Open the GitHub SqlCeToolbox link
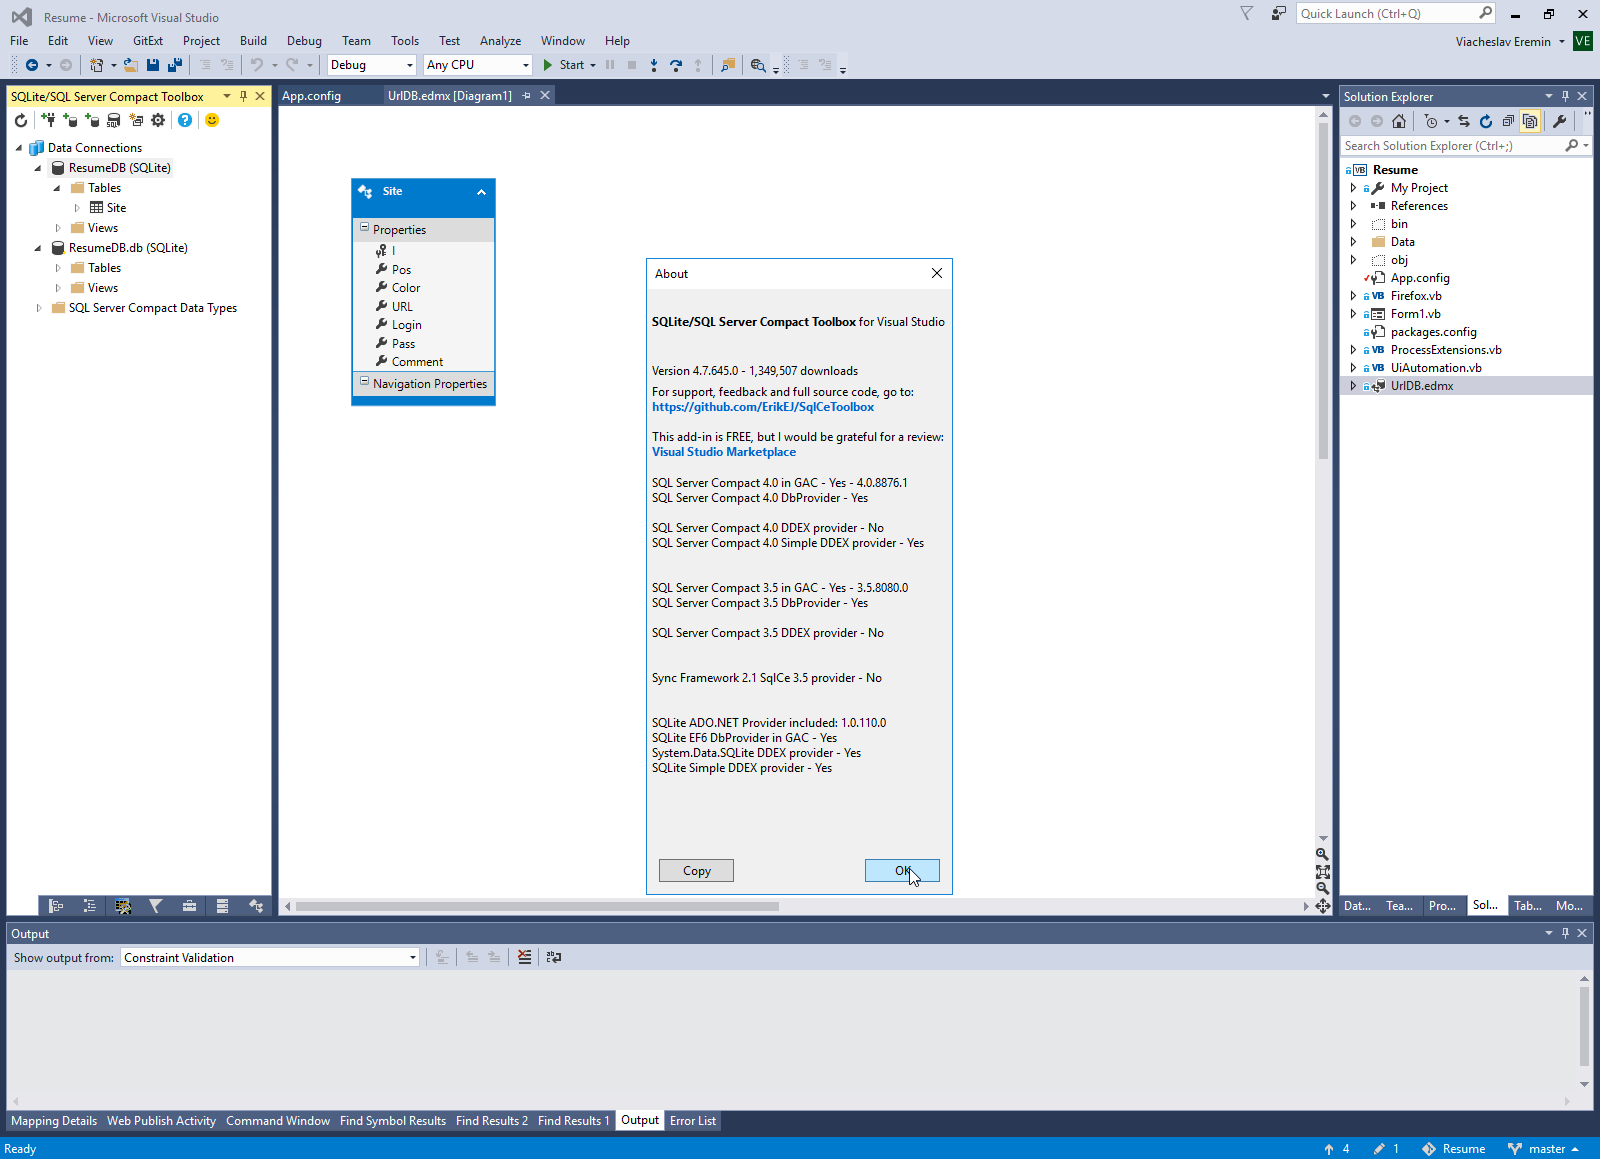This screenshot has width=1600, height=1159. 763,407
